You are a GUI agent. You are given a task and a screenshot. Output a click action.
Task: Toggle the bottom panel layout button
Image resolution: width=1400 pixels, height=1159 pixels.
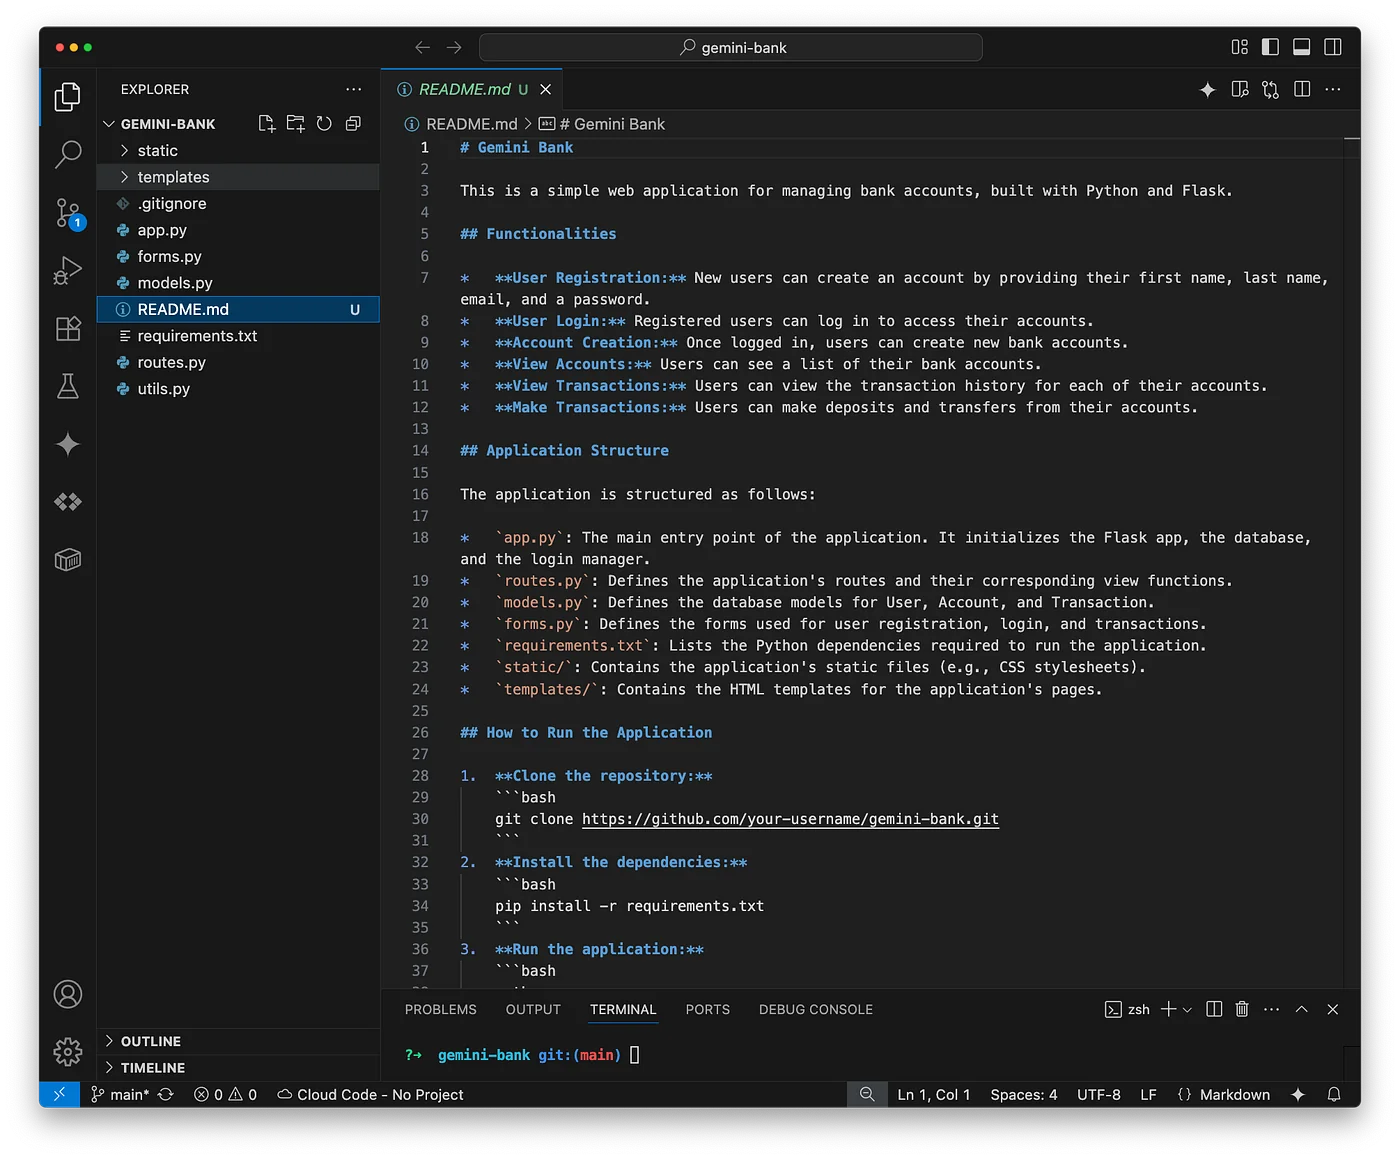tap(1301, 47)
